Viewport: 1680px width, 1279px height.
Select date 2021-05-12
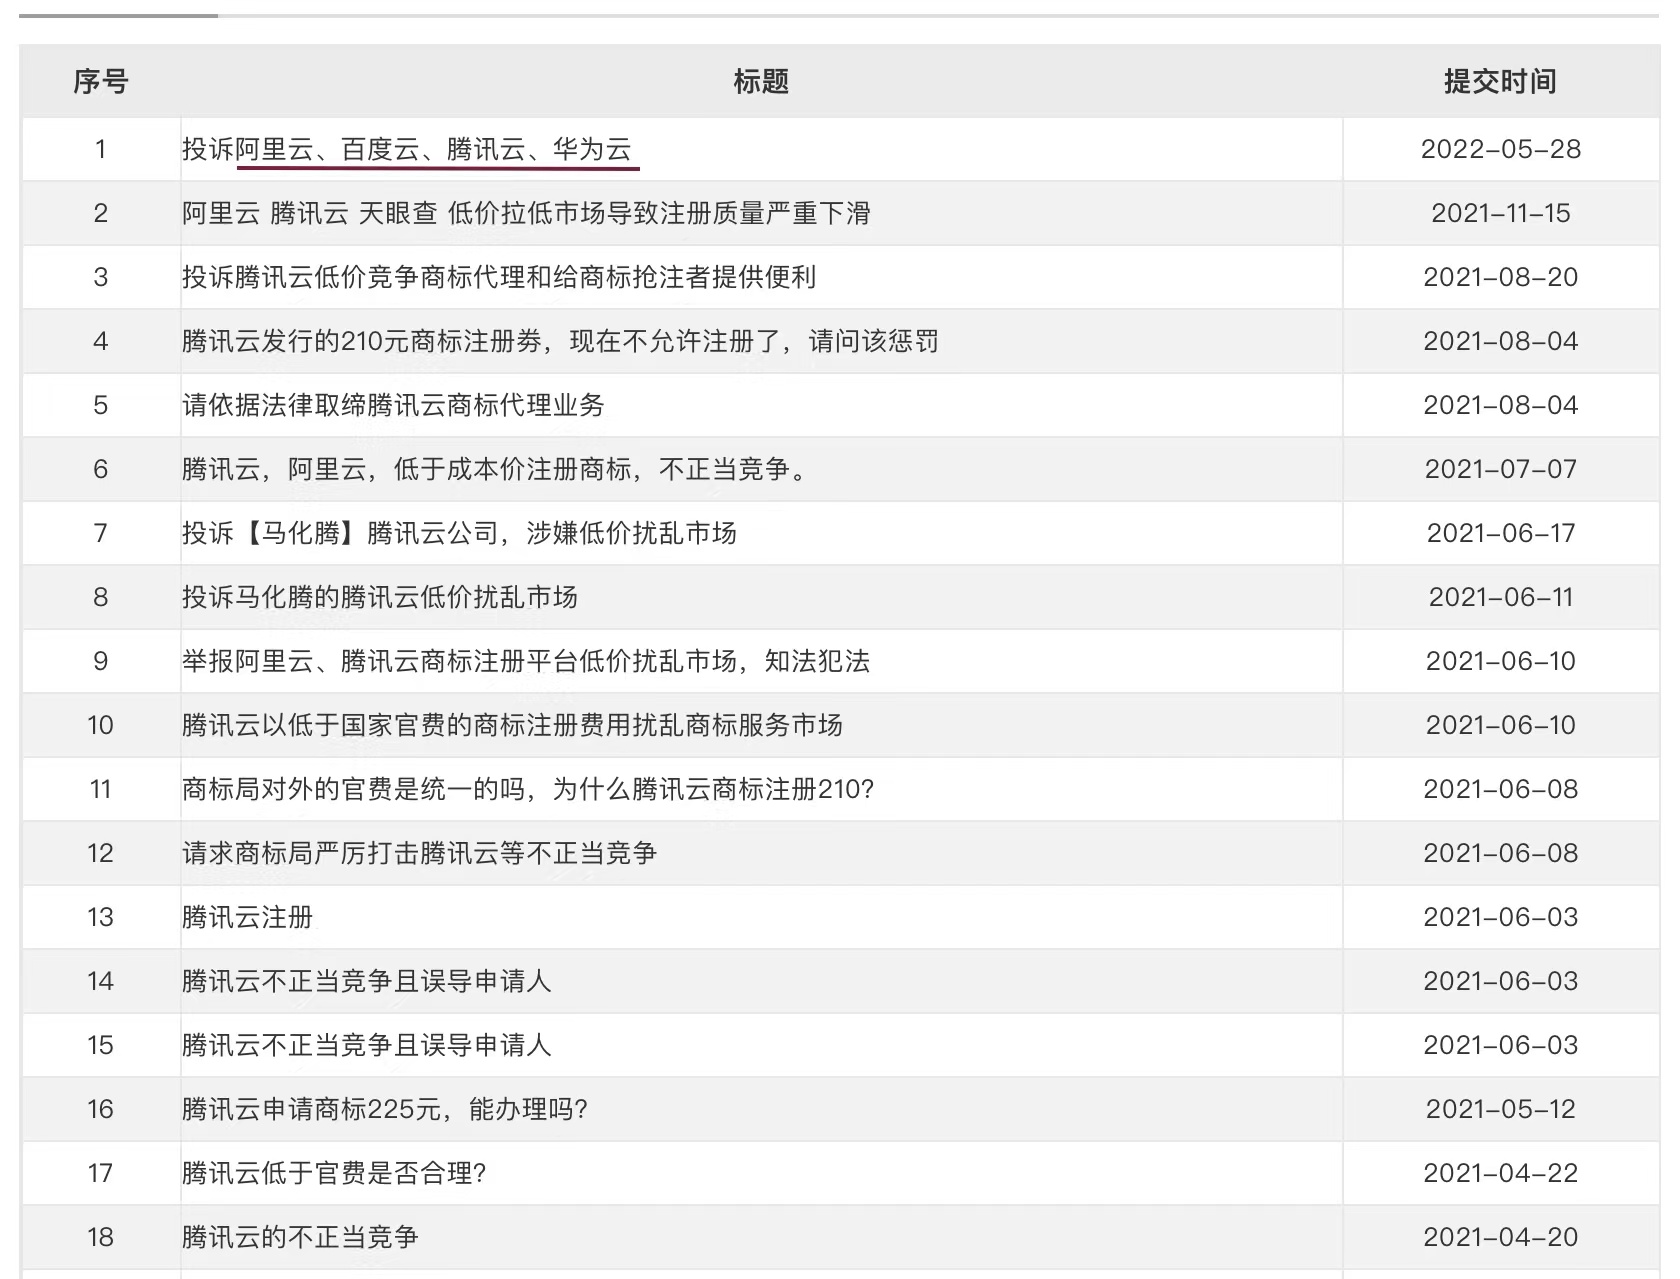[1501, 1109]
